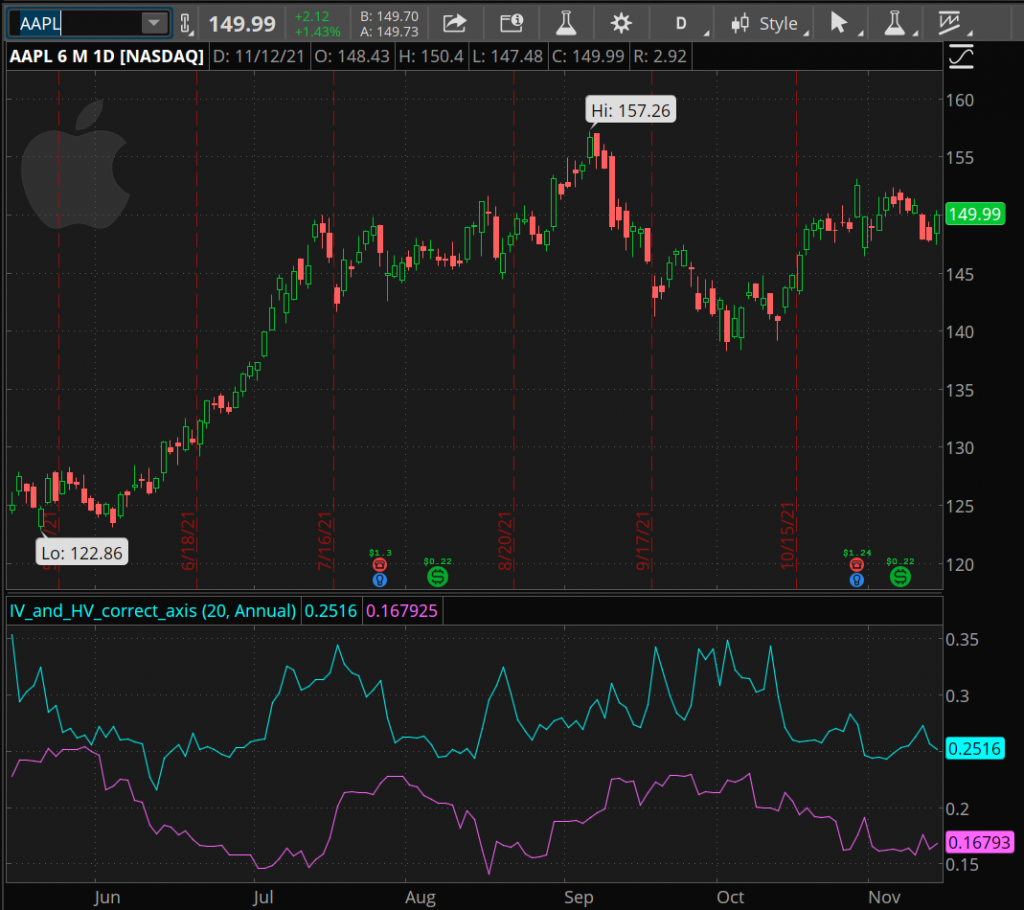Viewport: 1024px width, 910px height.
Task: Click the R: 2.92 range value
Action: click(x=660, y=56)
